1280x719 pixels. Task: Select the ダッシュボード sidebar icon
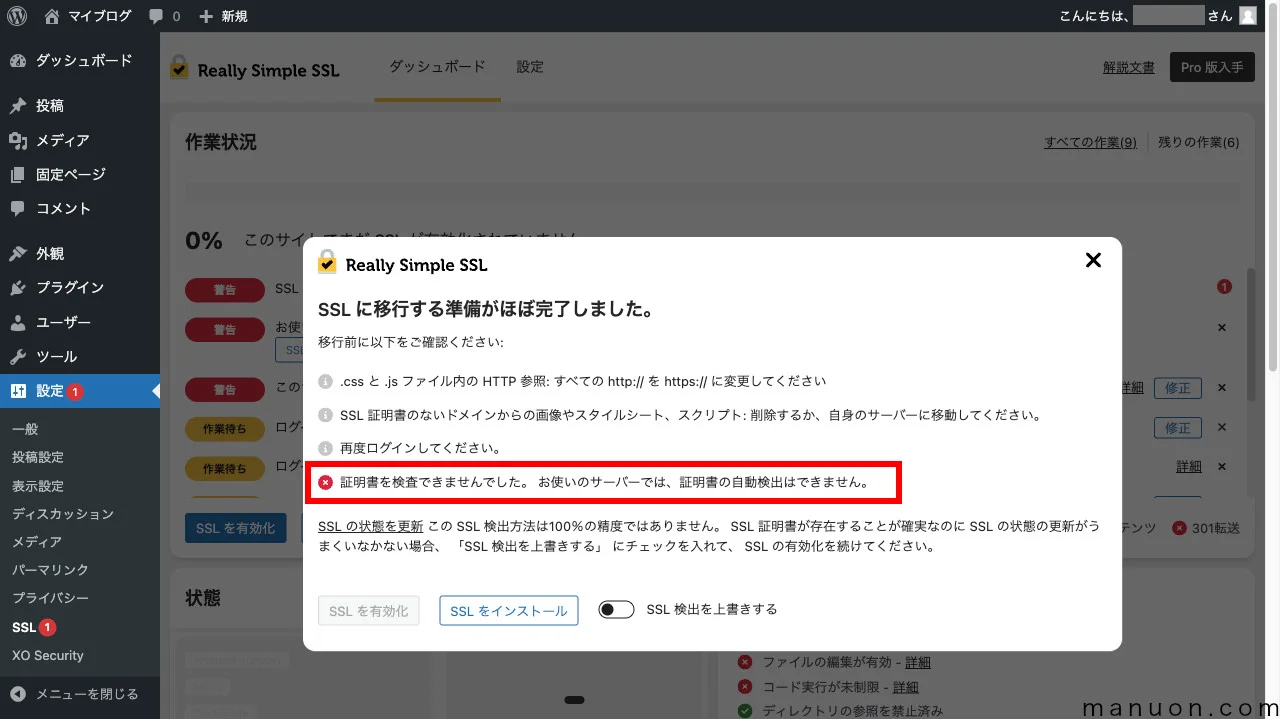[17, 60]
